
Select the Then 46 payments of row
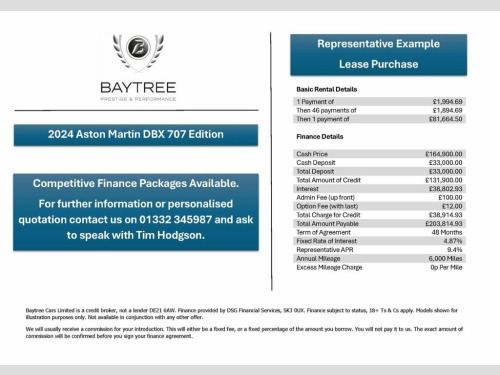[x=379, y=110]
